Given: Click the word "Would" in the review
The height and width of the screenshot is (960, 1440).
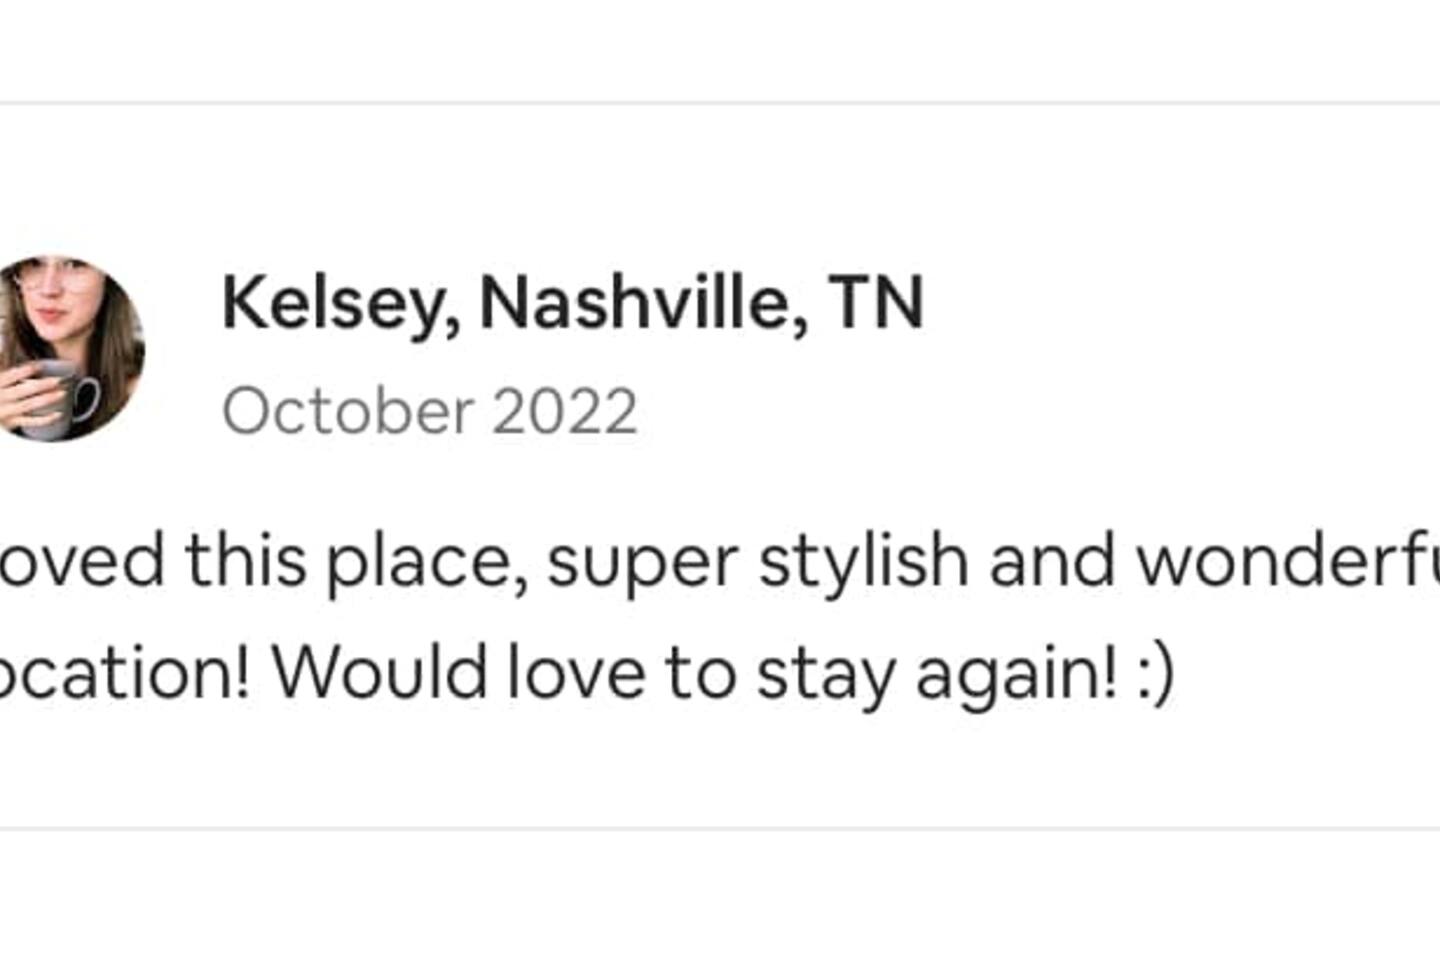Looking at the screenshot, I should click(x=382, y=673).
